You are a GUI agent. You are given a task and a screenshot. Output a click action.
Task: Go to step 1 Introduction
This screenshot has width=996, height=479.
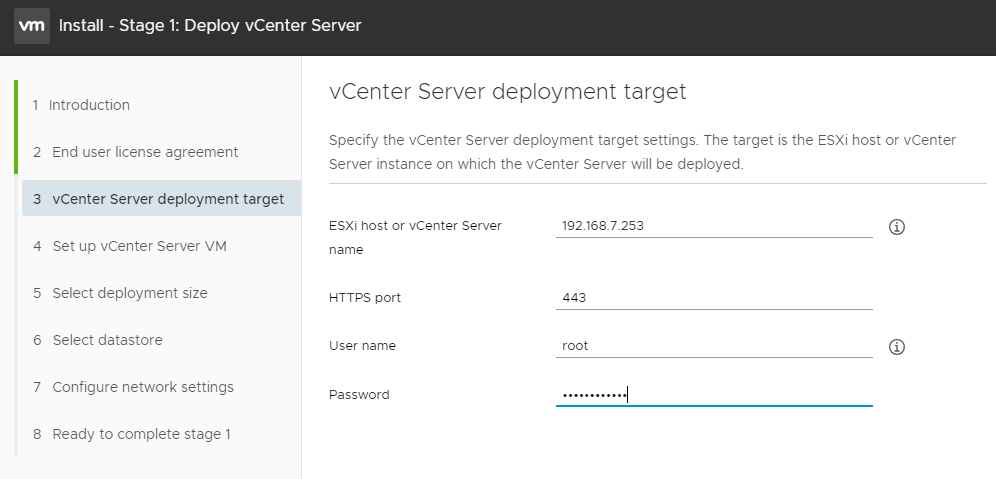(81, 105)
